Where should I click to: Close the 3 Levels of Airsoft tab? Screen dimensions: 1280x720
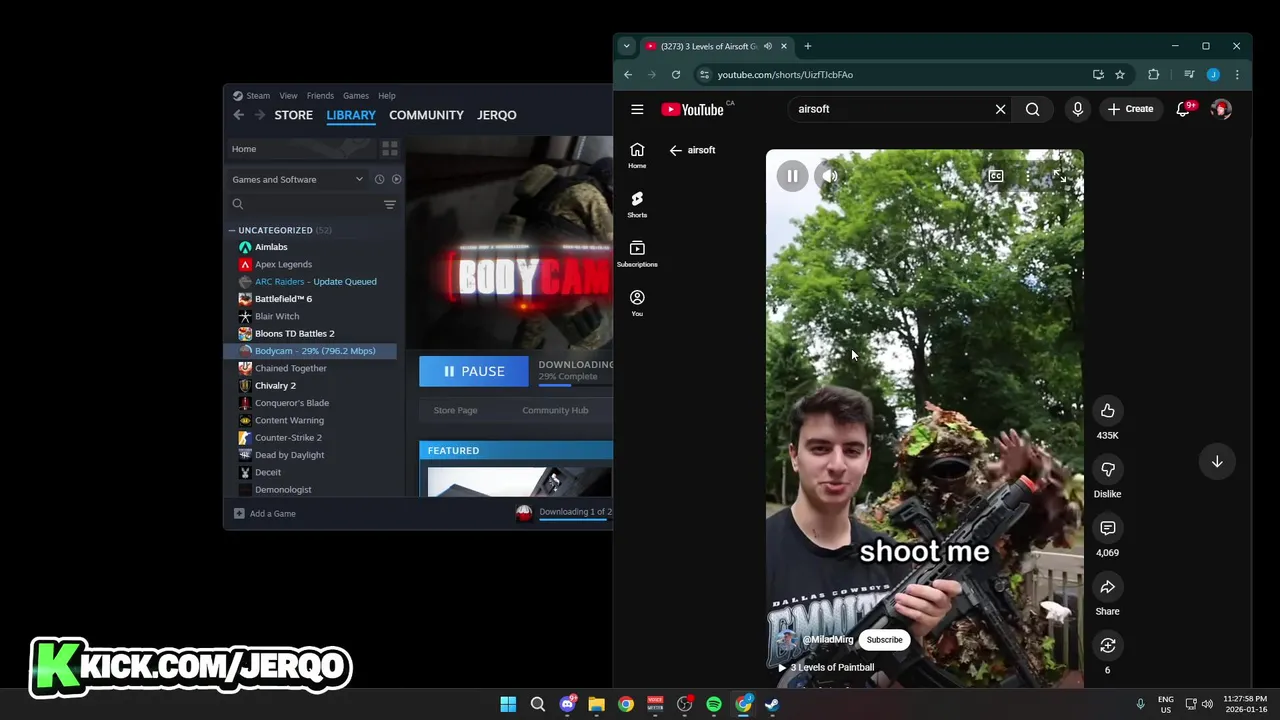point(784,46)
